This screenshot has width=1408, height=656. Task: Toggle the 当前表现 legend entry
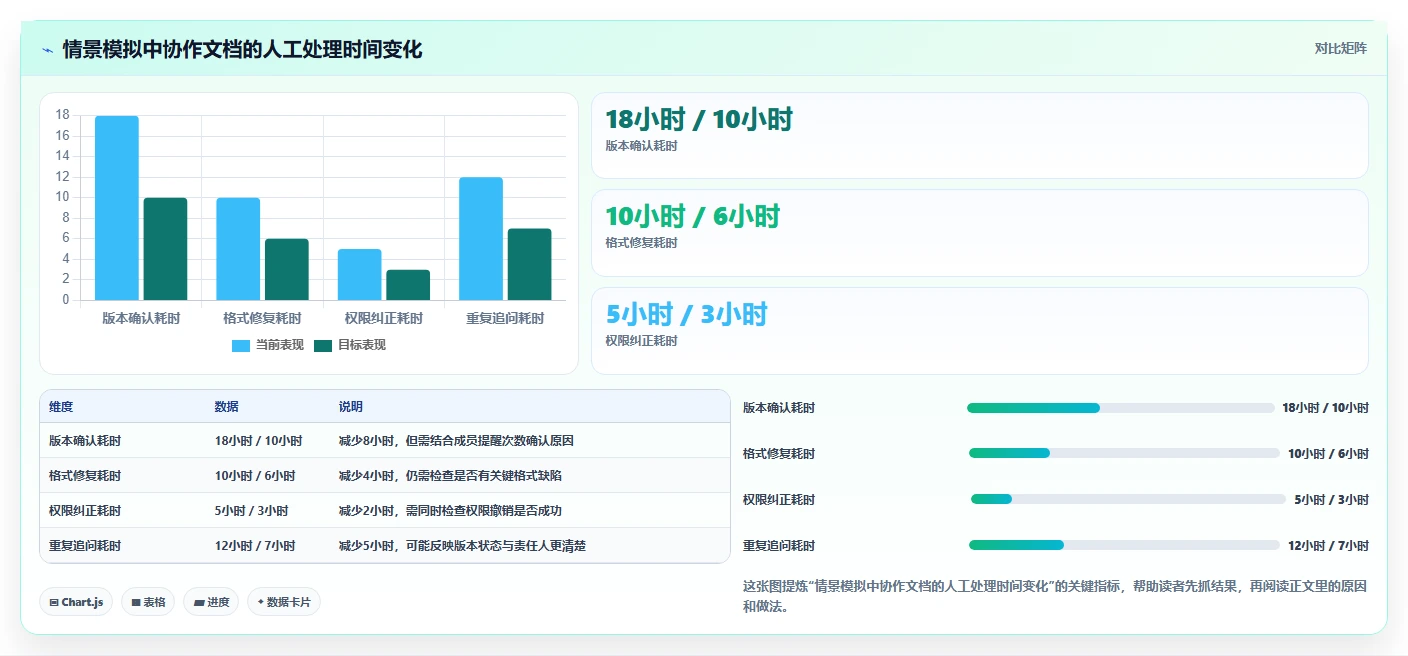(267, 345)
